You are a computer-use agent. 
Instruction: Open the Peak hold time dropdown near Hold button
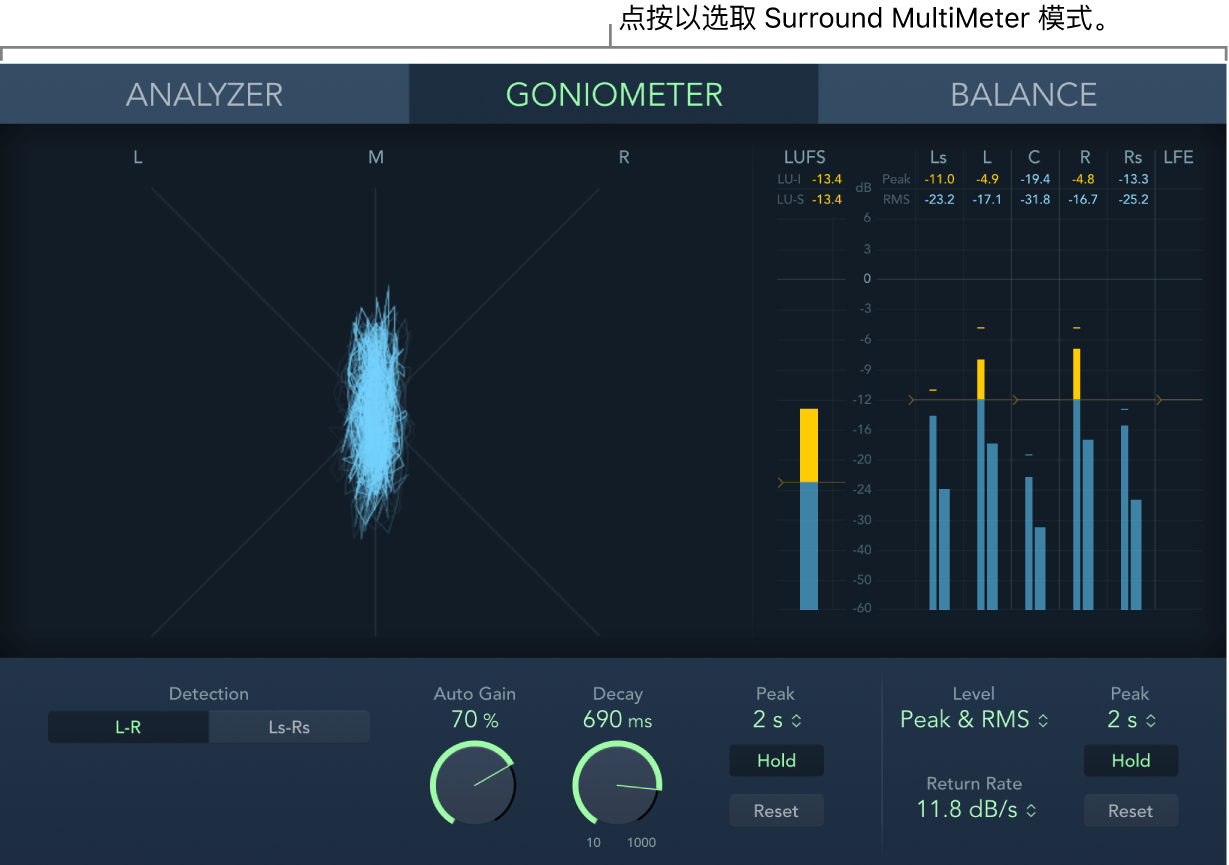pos(776,719)
